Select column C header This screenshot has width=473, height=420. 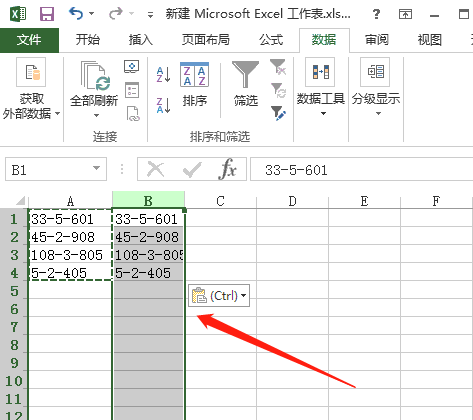(220, 201)
